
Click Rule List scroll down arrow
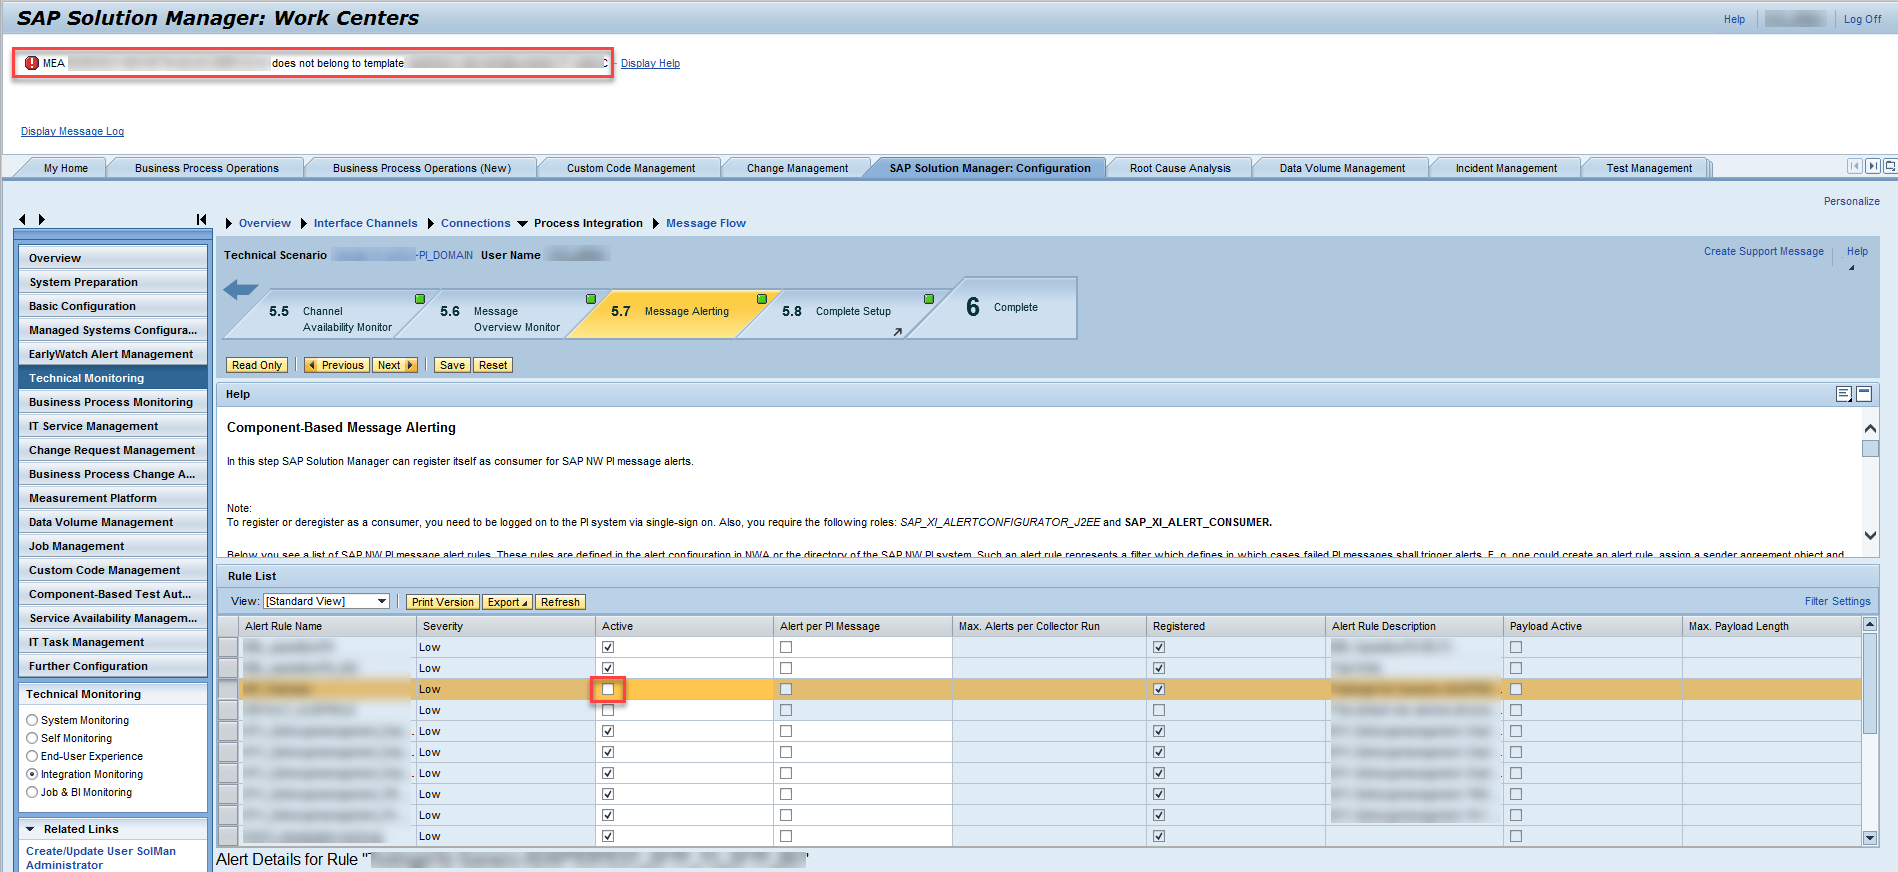coord(1870,838)
